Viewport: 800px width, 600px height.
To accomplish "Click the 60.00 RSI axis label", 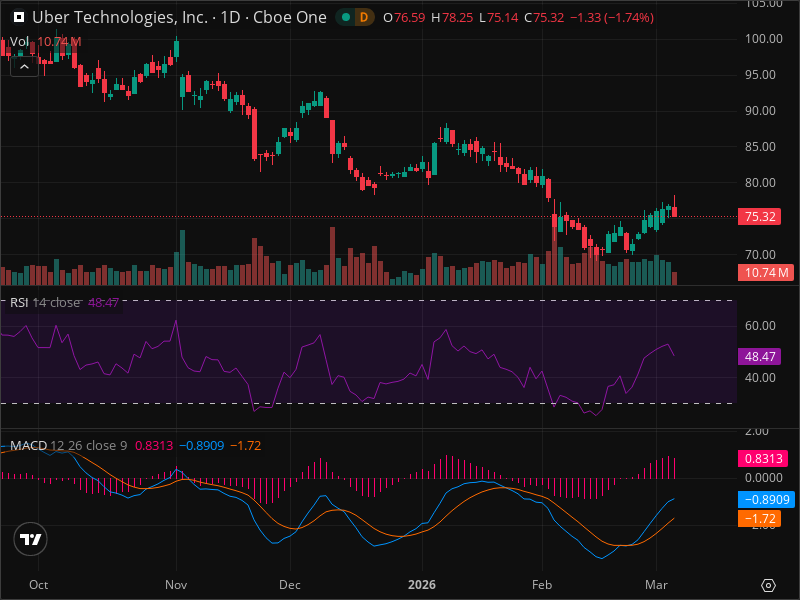I will pyautogui.click(x=760, y=326).
